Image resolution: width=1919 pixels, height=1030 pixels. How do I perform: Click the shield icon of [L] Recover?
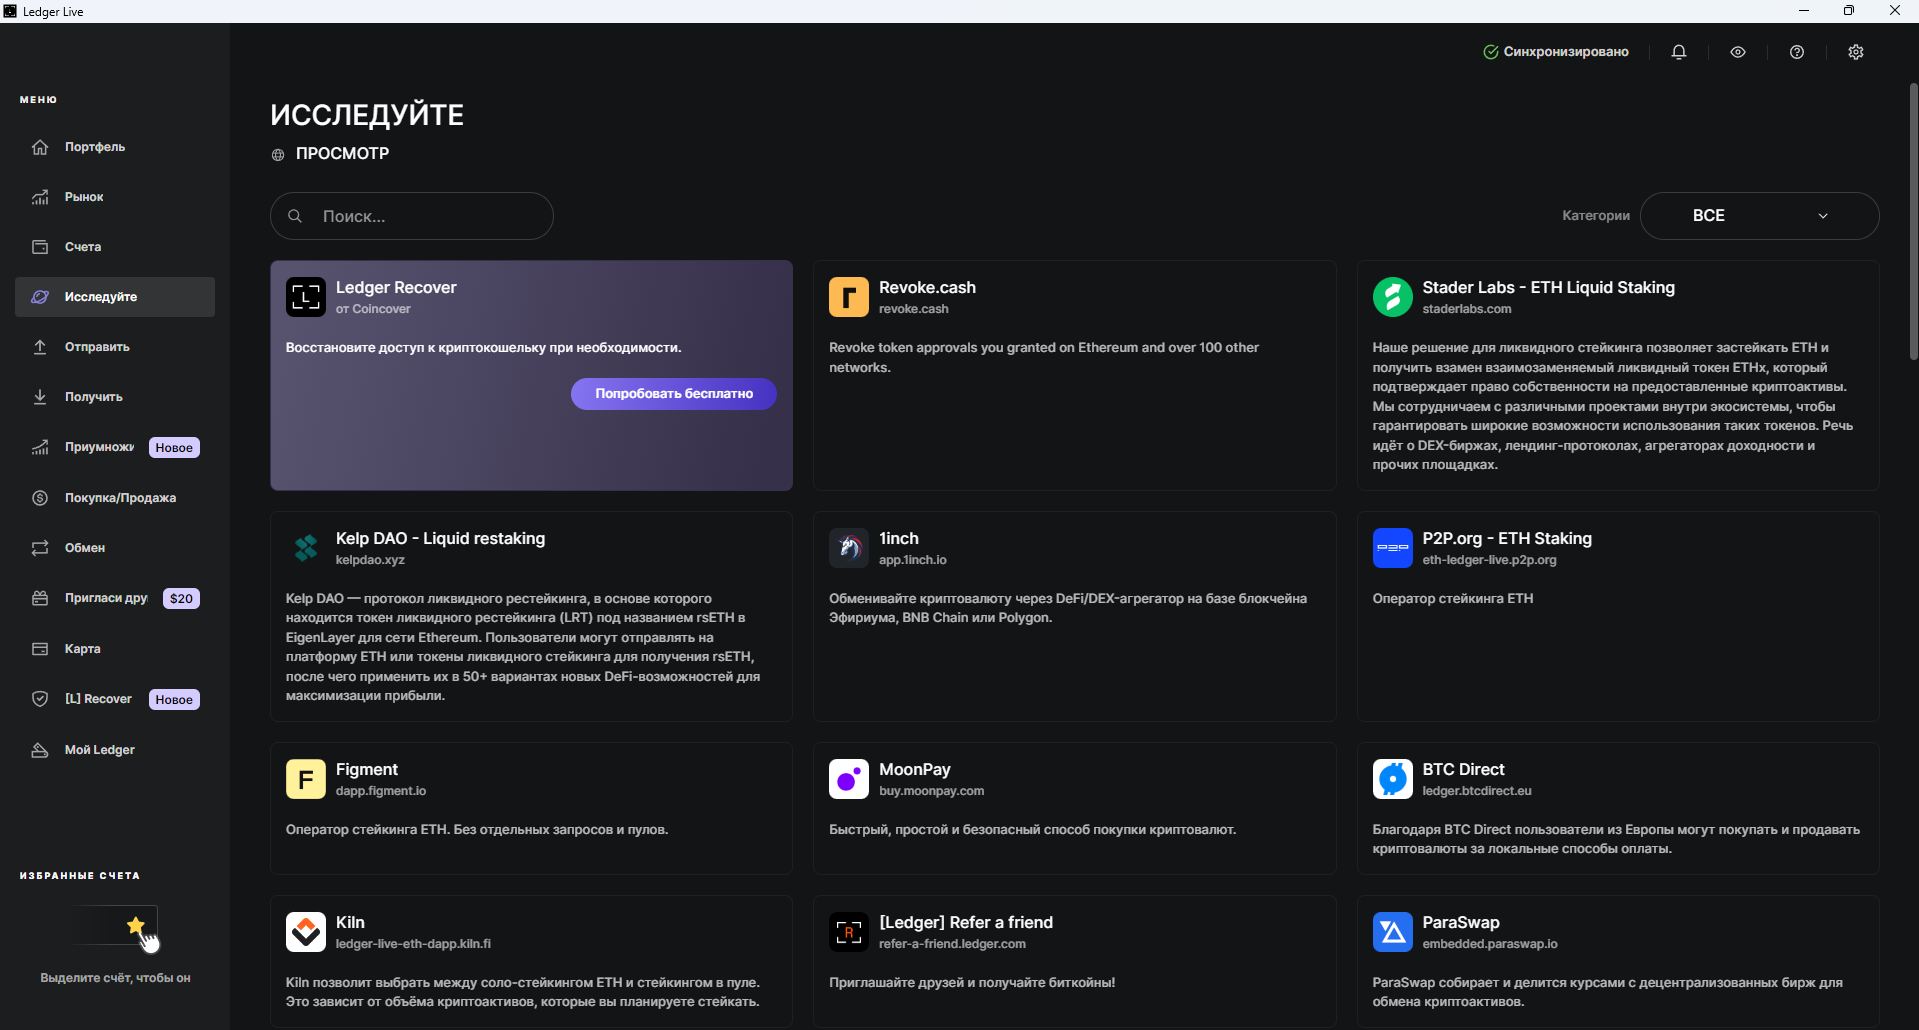tap(40, 699)
